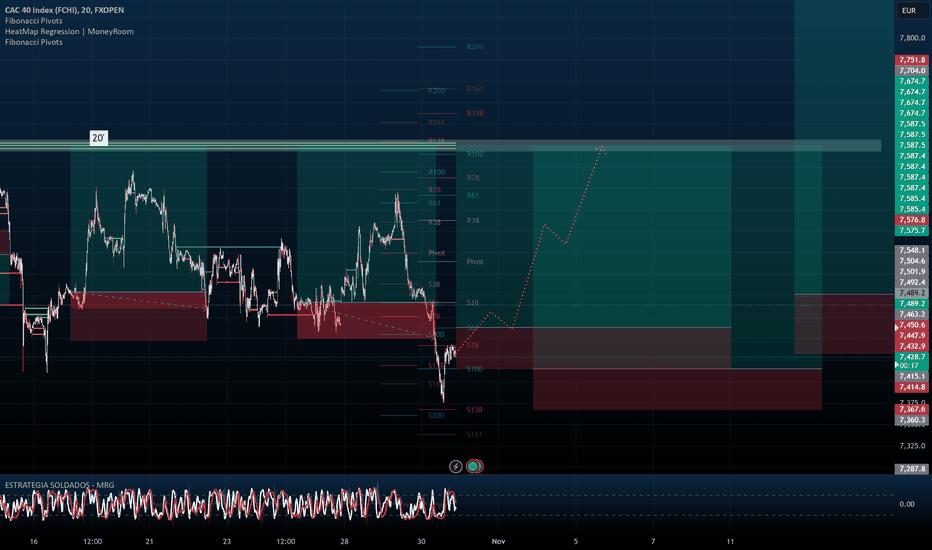Click the 7,501.9 price label
The image size is (932, 550).
912,272
